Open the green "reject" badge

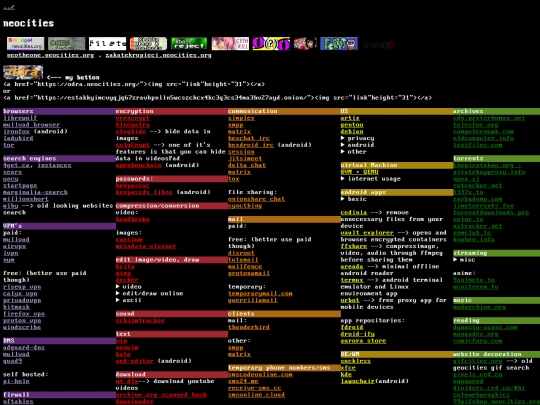click(x=189, y=44)
